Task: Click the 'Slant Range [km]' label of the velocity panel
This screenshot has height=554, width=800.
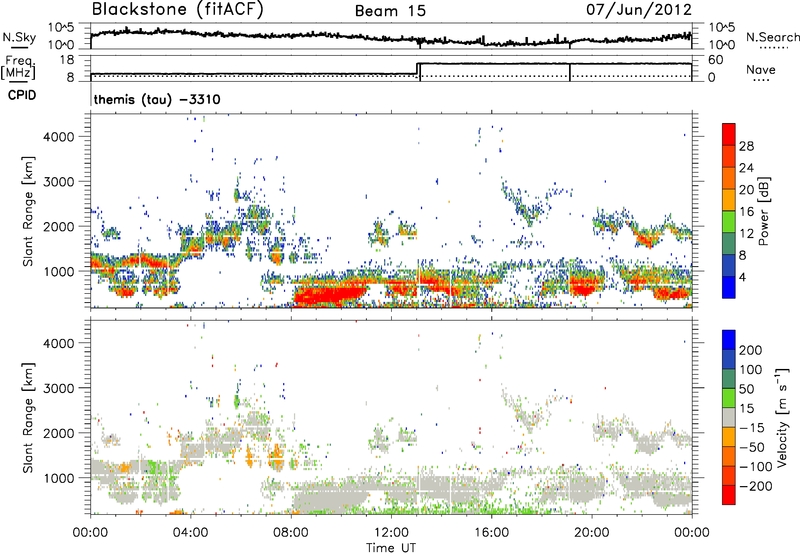Action: [x=28, y=417]
